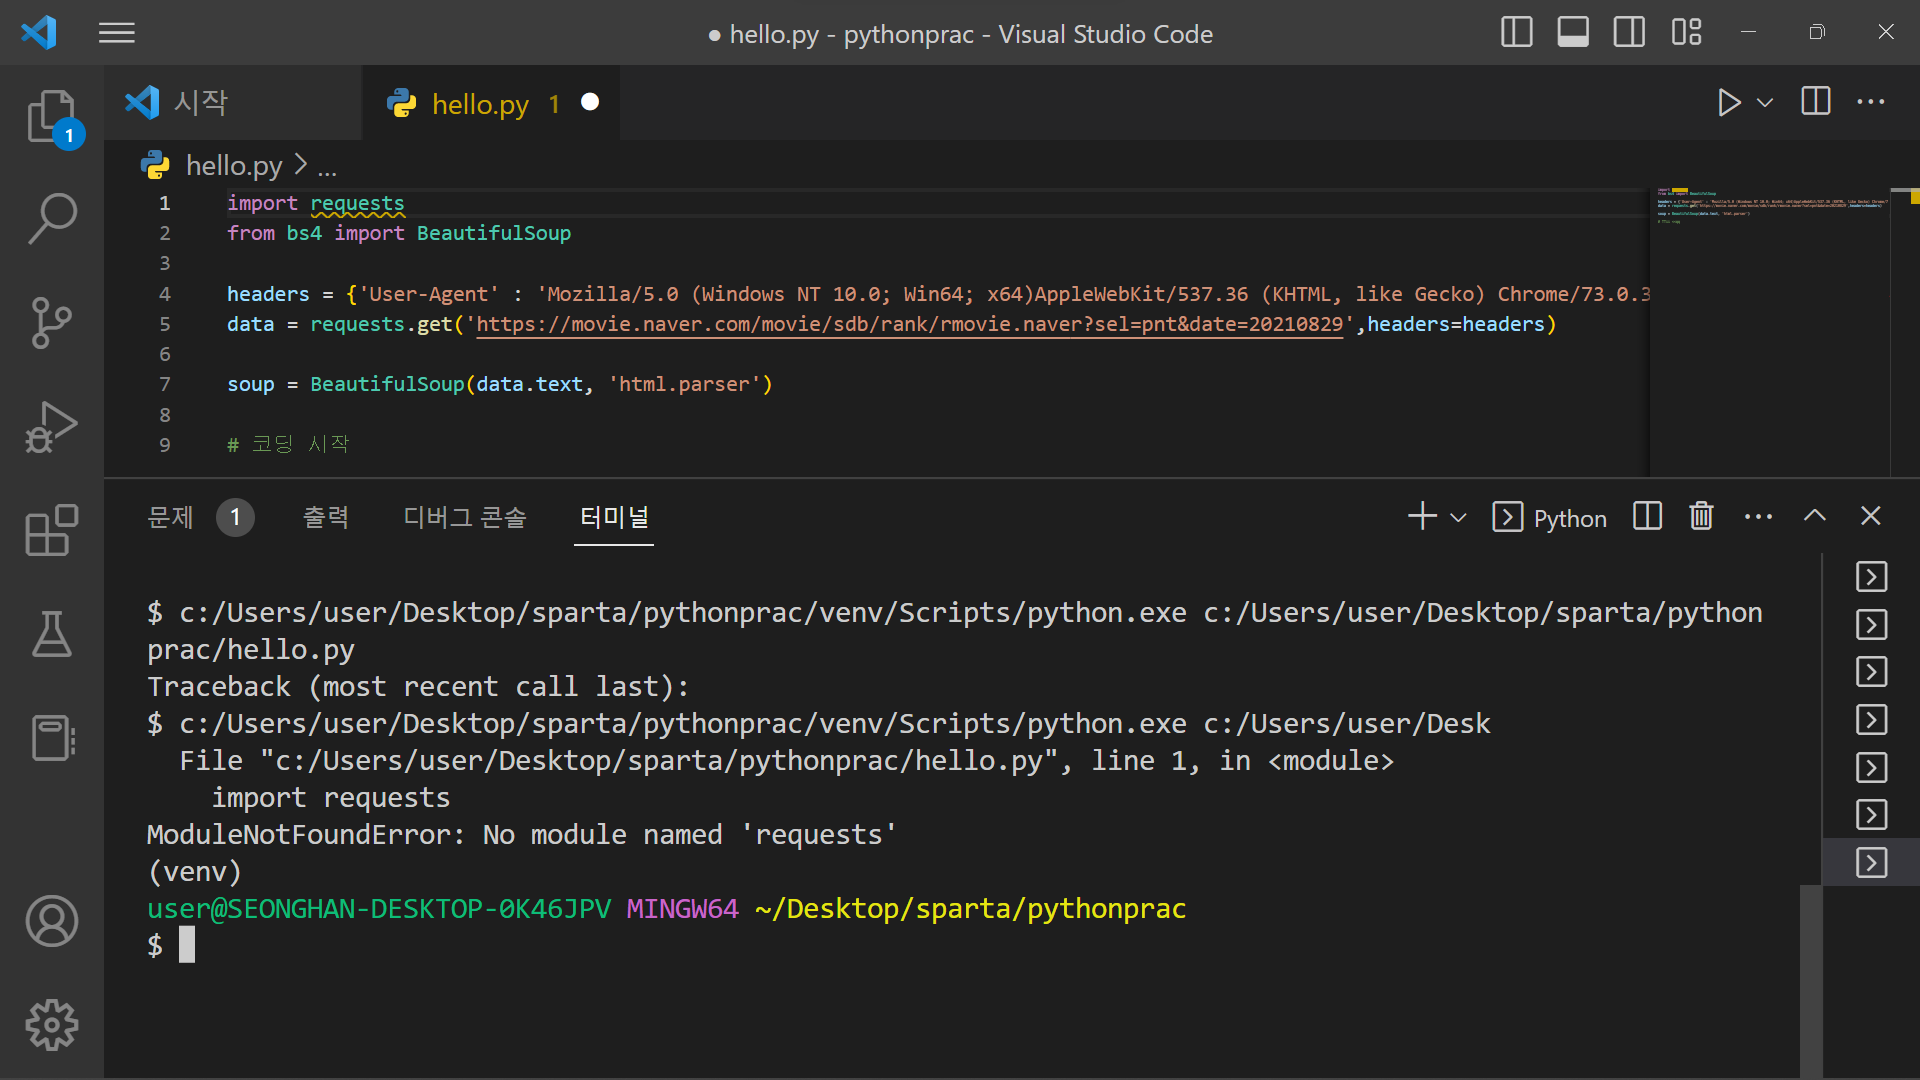Kill the terminal with trash icon
The width and height of the screenshot is (1920, 1080).
[1701, 517]
